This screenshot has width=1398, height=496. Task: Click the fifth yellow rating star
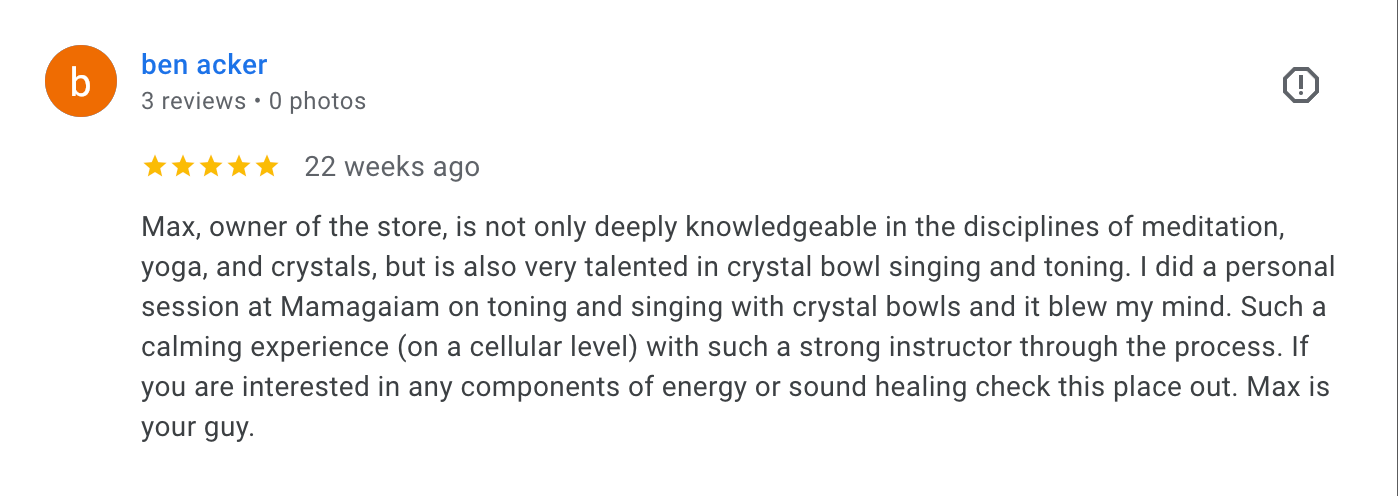(266, 166)
